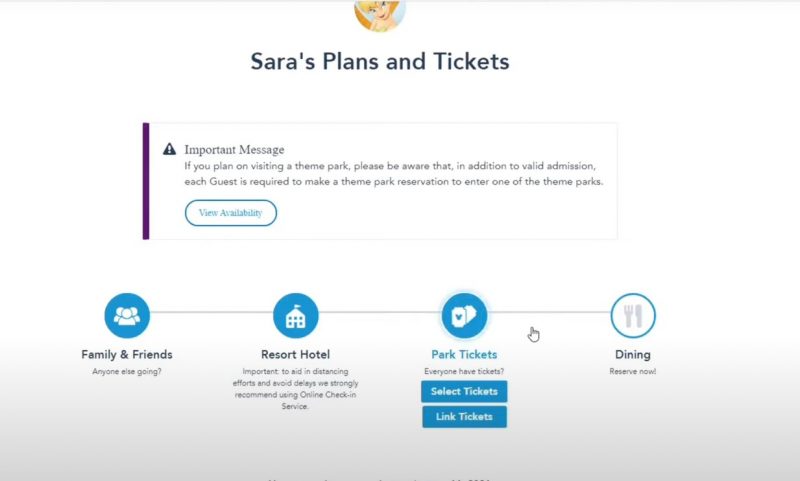This screenshot has width=800, height=481.
Task: Click the Resort Hotel heading
Action: coord(295,355)
